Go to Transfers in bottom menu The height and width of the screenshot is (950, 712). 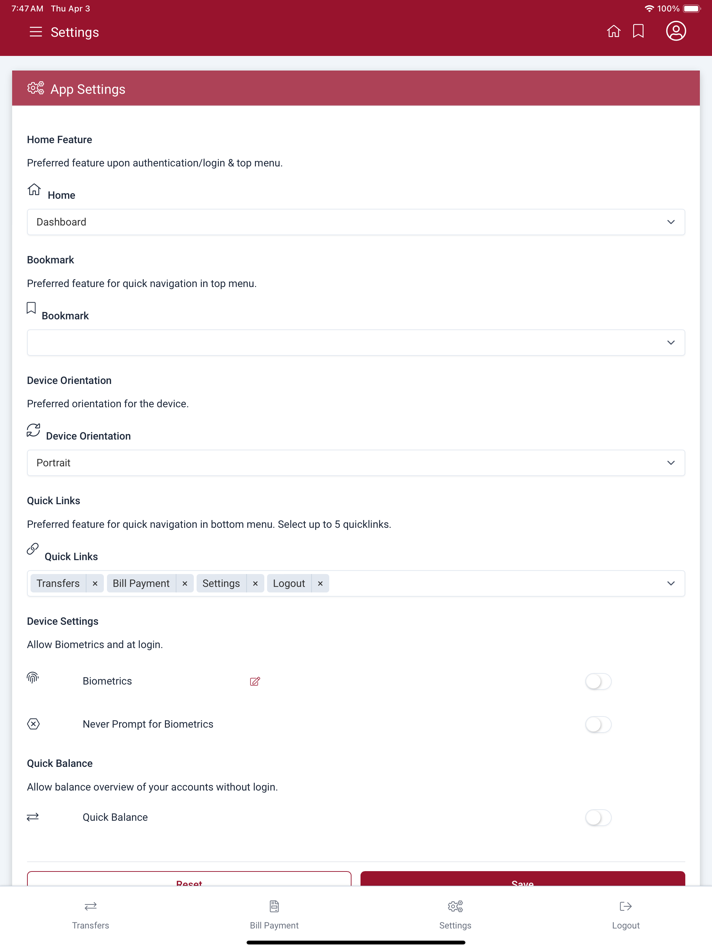[x=90, y=915]
